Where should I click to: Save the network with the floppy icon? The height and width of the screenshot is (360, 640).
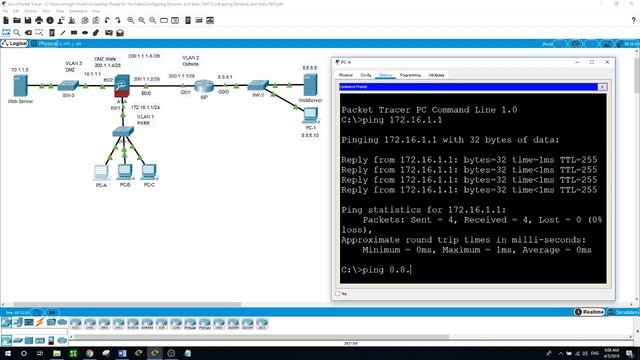point(28,20)
